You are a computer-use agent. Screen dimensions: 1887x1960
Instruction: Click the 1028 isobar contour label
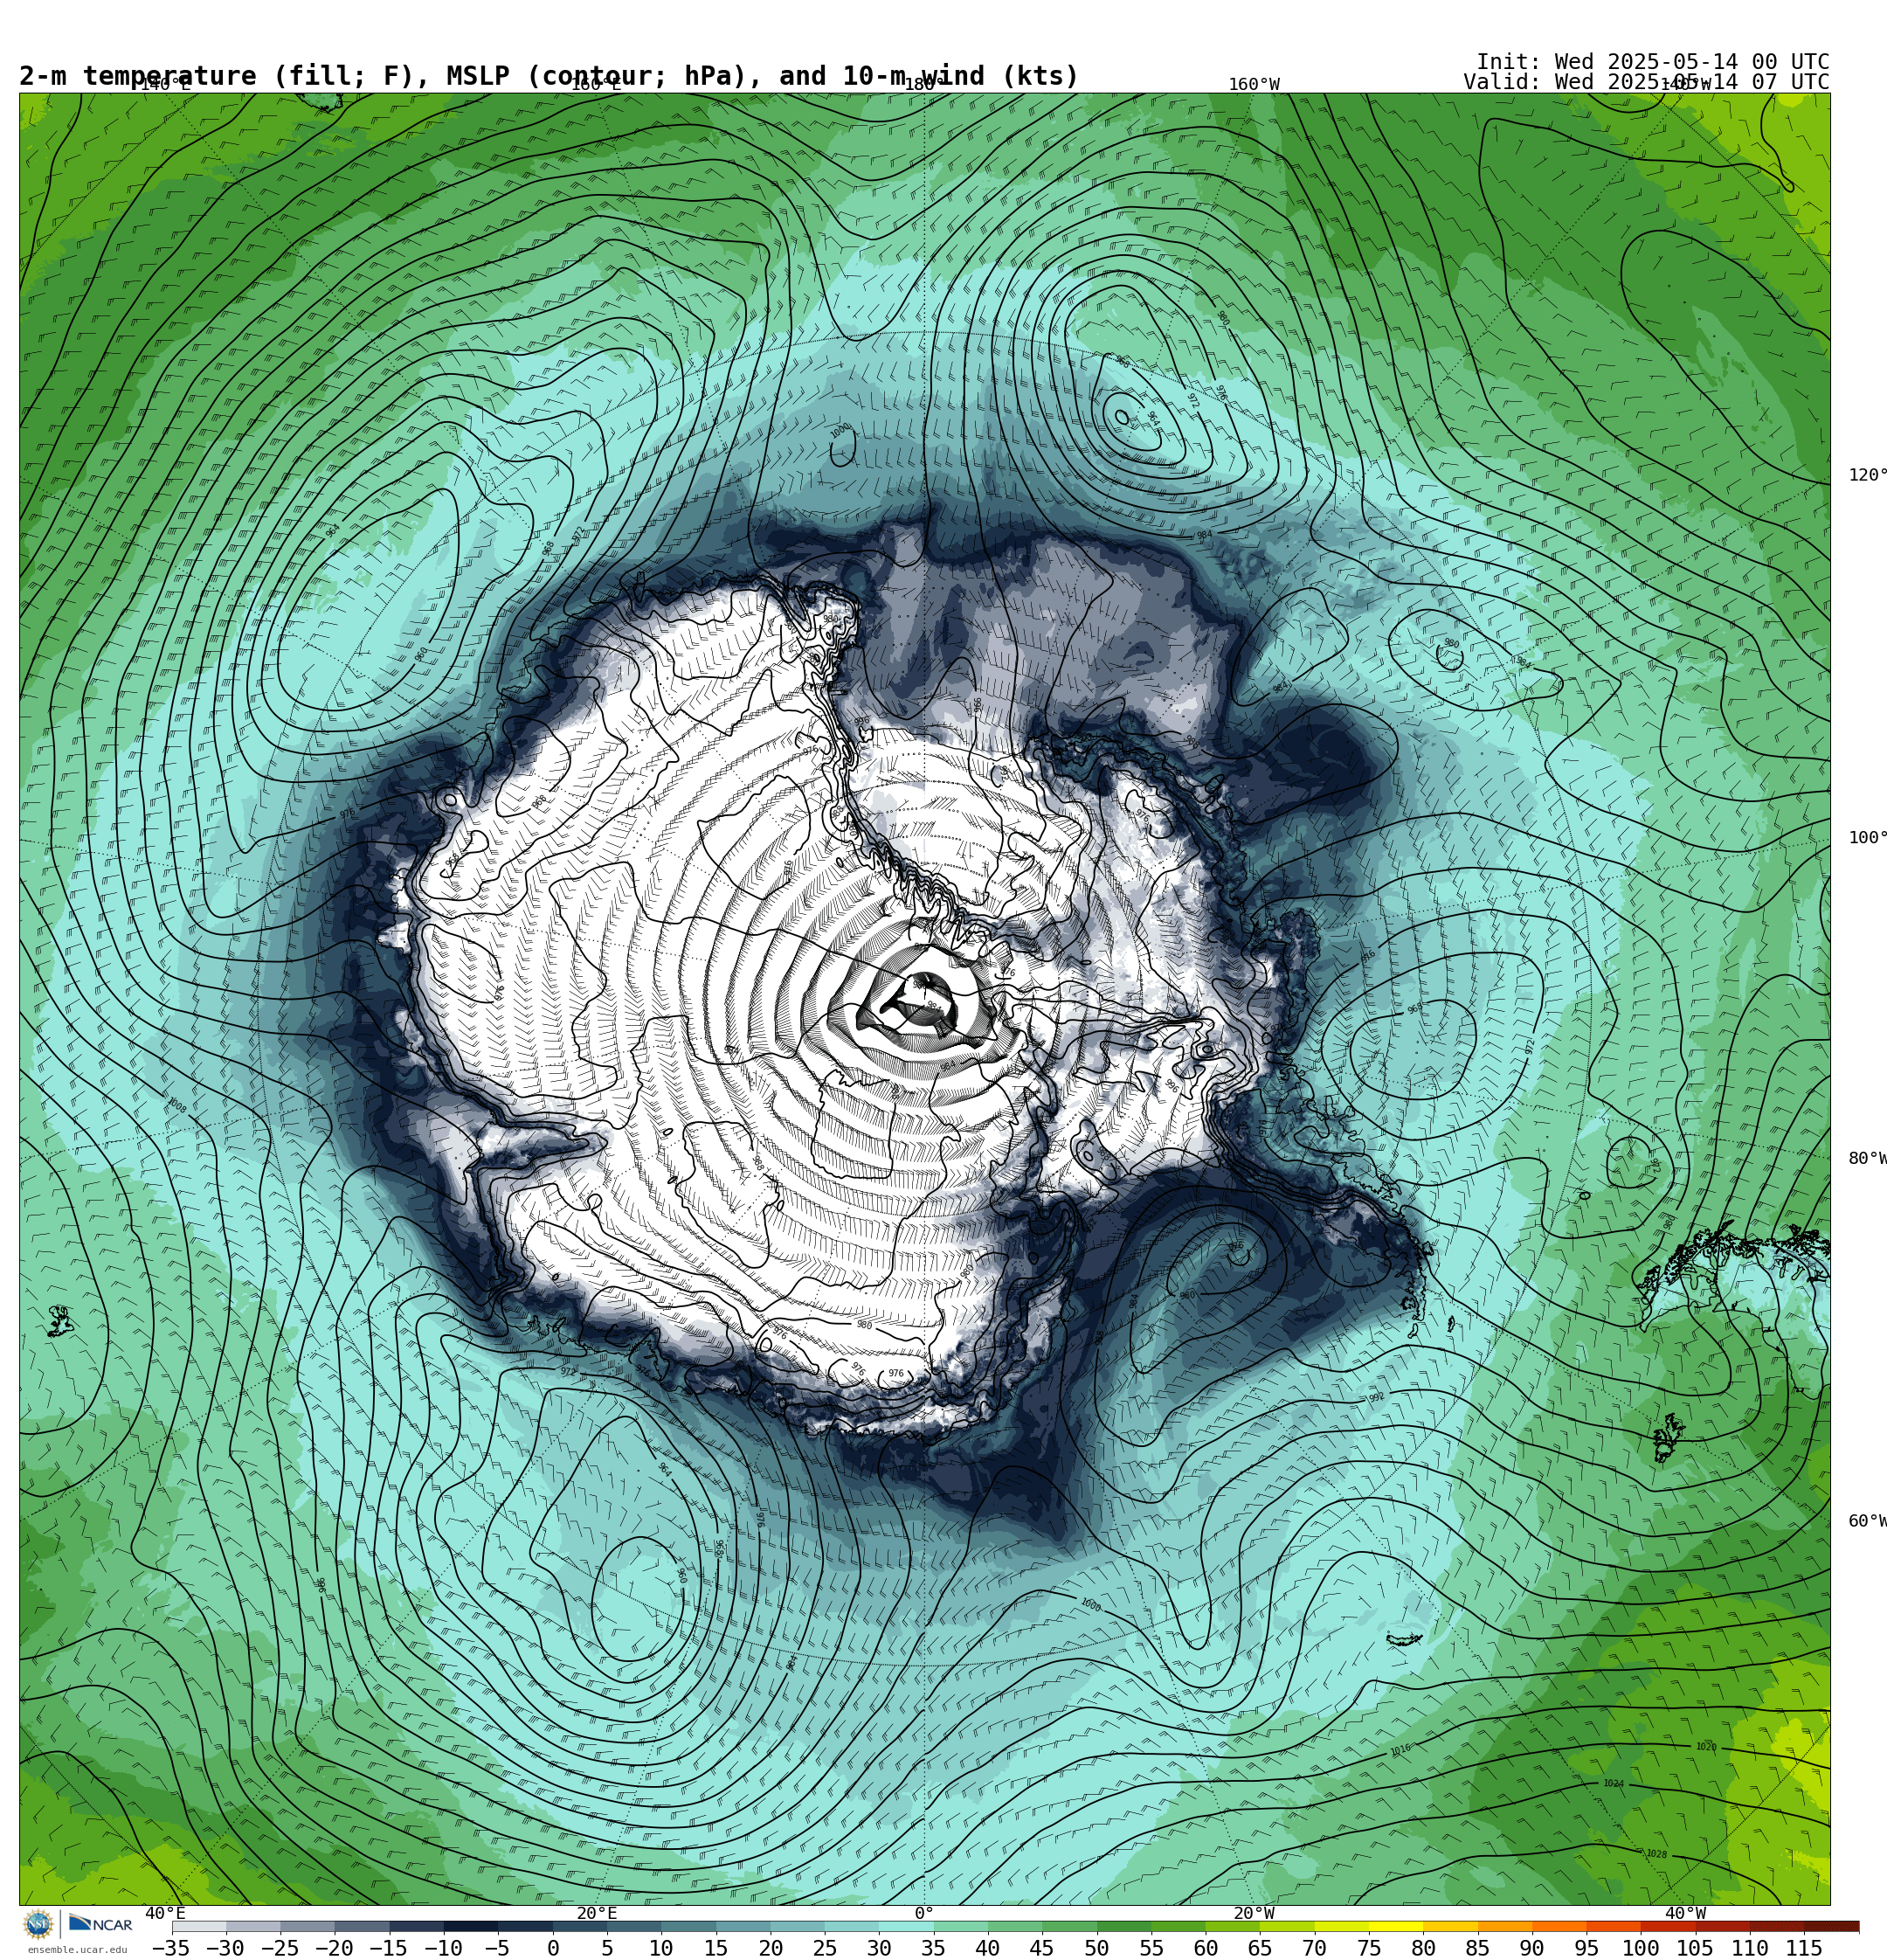[x=1656, y=1855]
